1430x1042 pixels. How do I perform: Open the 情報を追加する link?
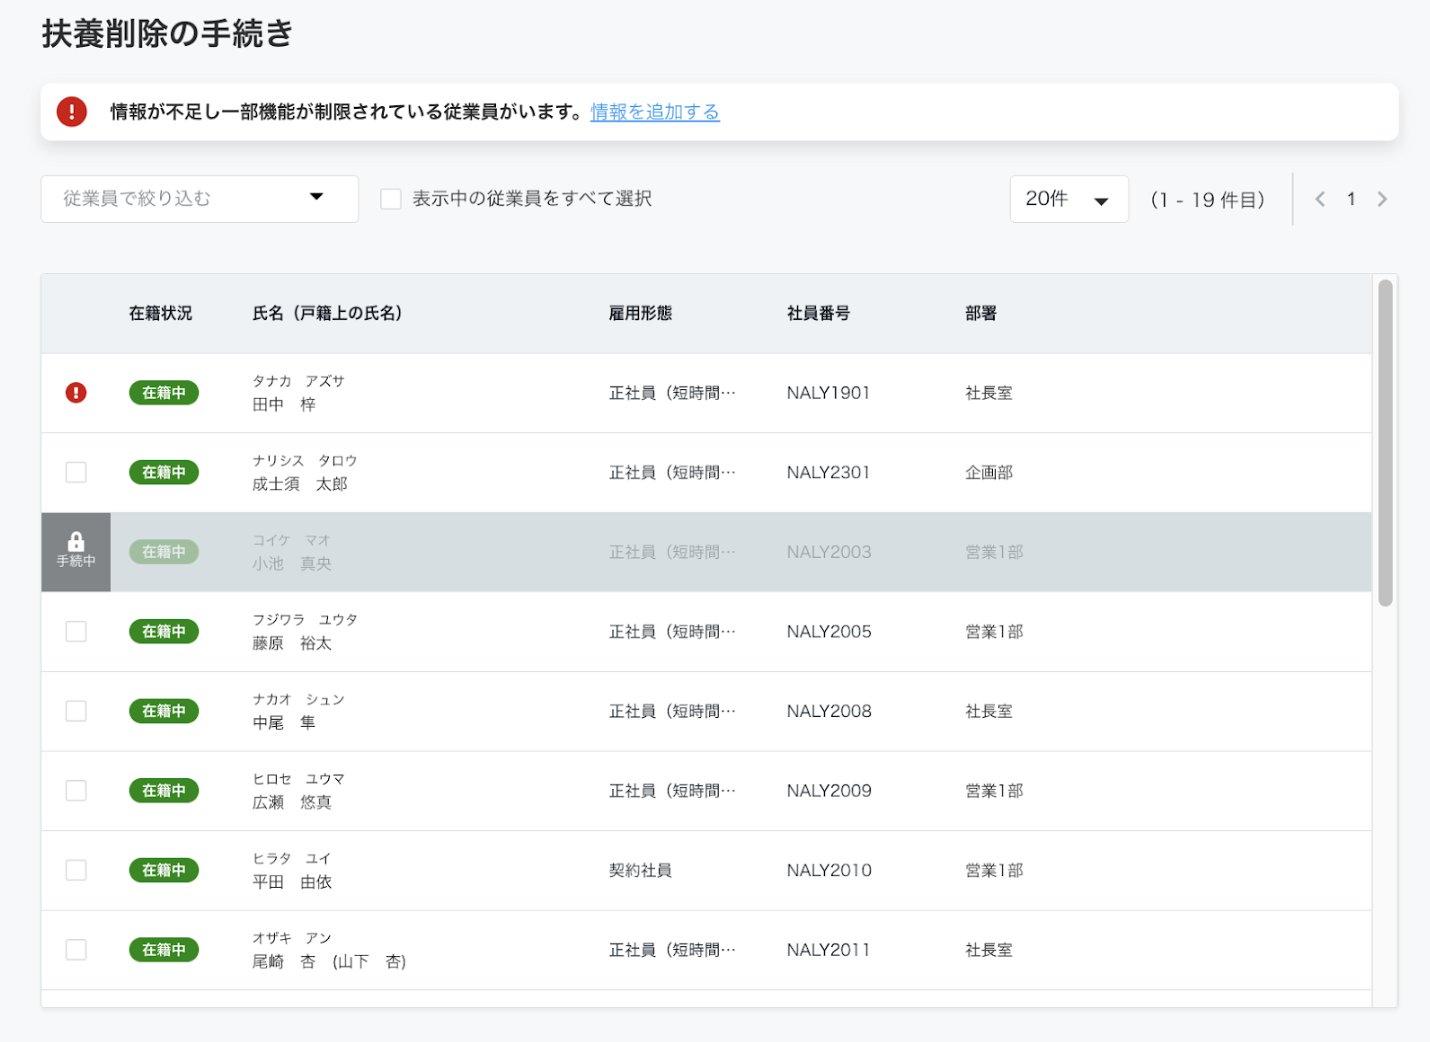click(655, 112)
